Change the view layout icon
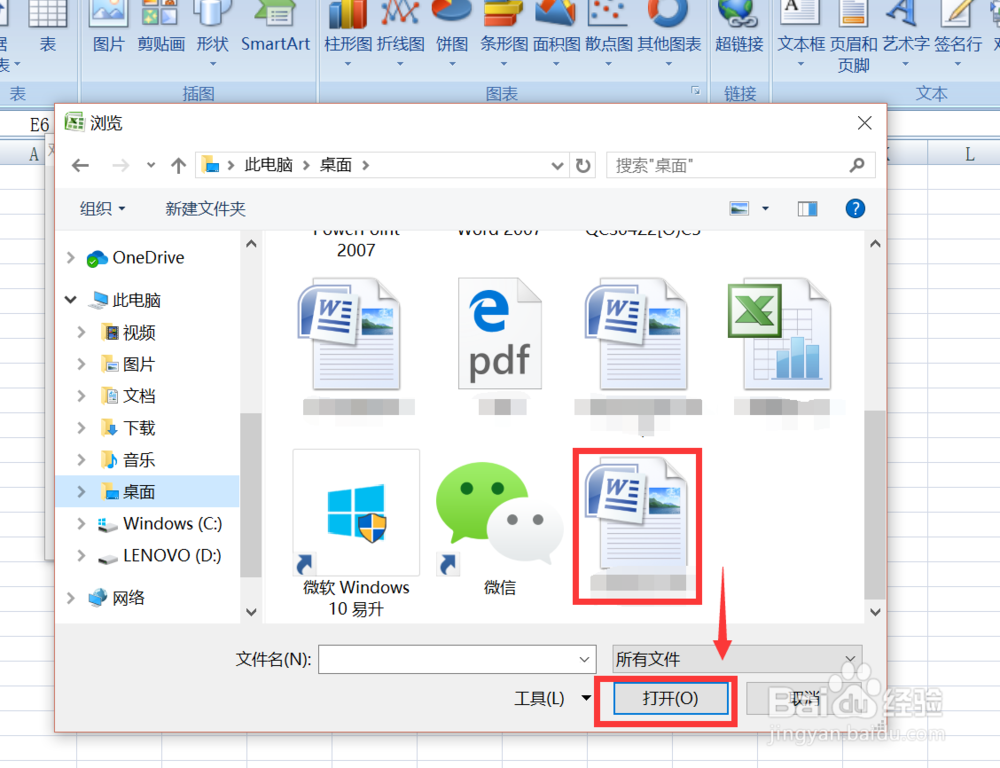The width and height of the screenshot is (1000, 768). coord(739,209)
